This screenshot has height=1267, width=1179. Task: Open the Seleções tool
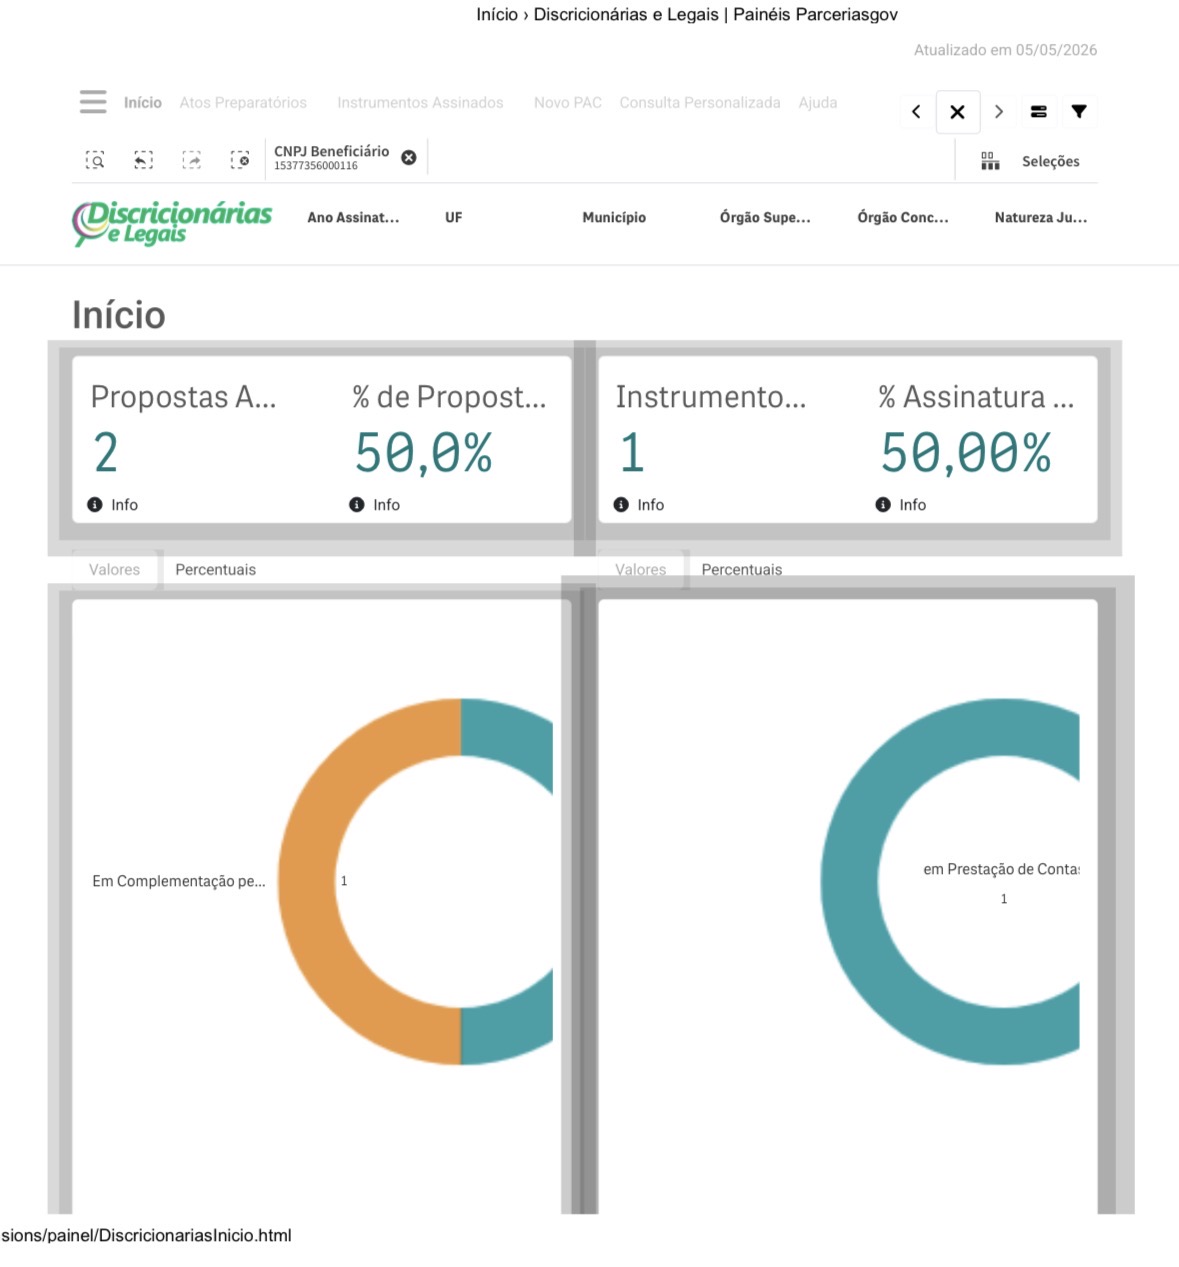(1051, 161)
